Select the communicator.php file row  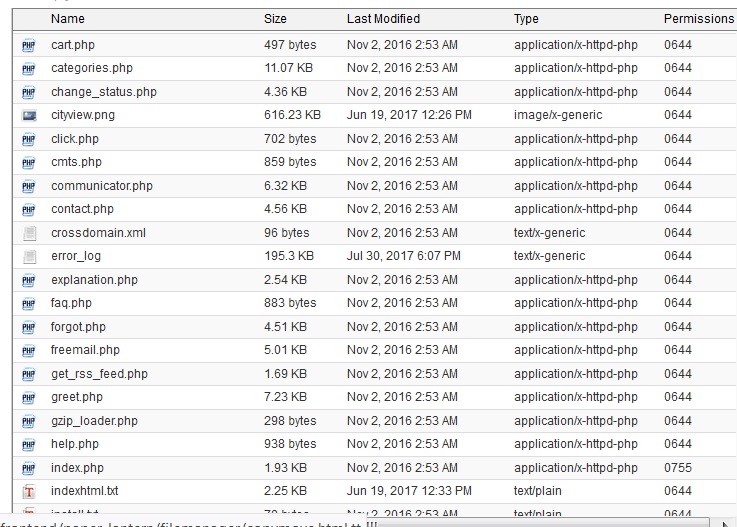click(x=102, y=186)
